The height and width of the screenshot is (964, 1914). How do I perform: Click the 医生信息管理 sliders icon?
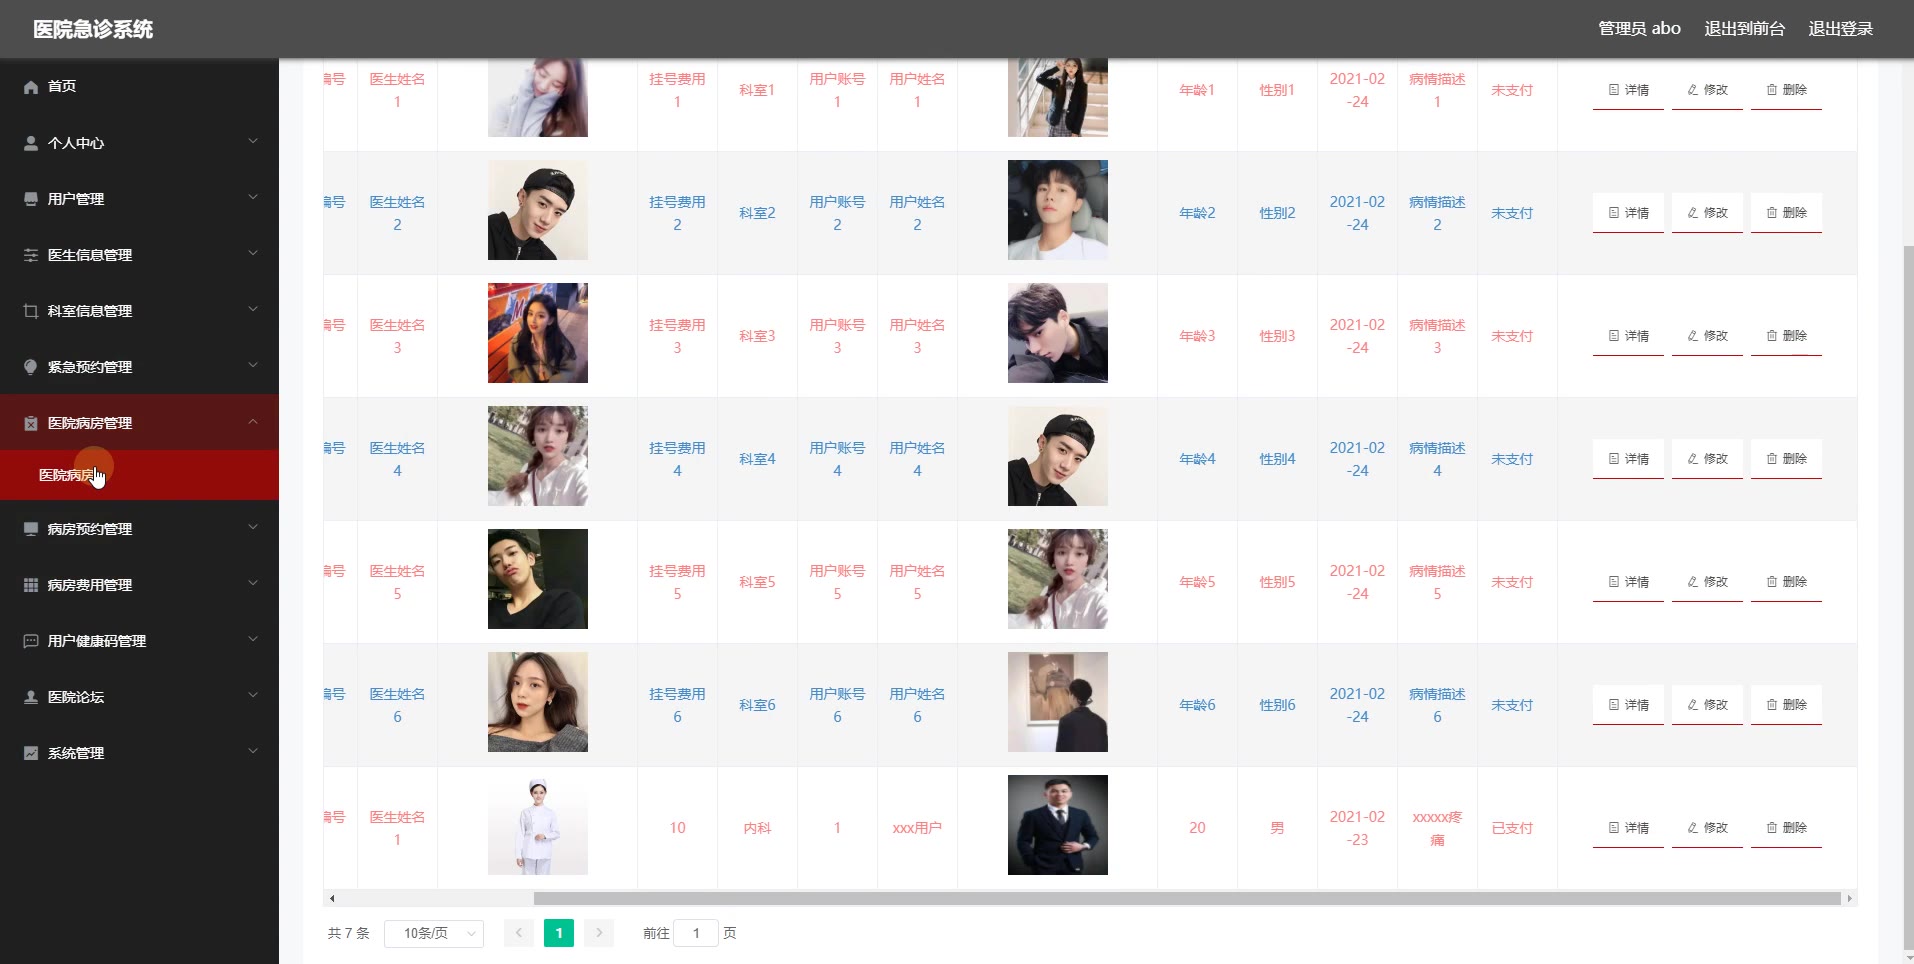pos(31,255)
